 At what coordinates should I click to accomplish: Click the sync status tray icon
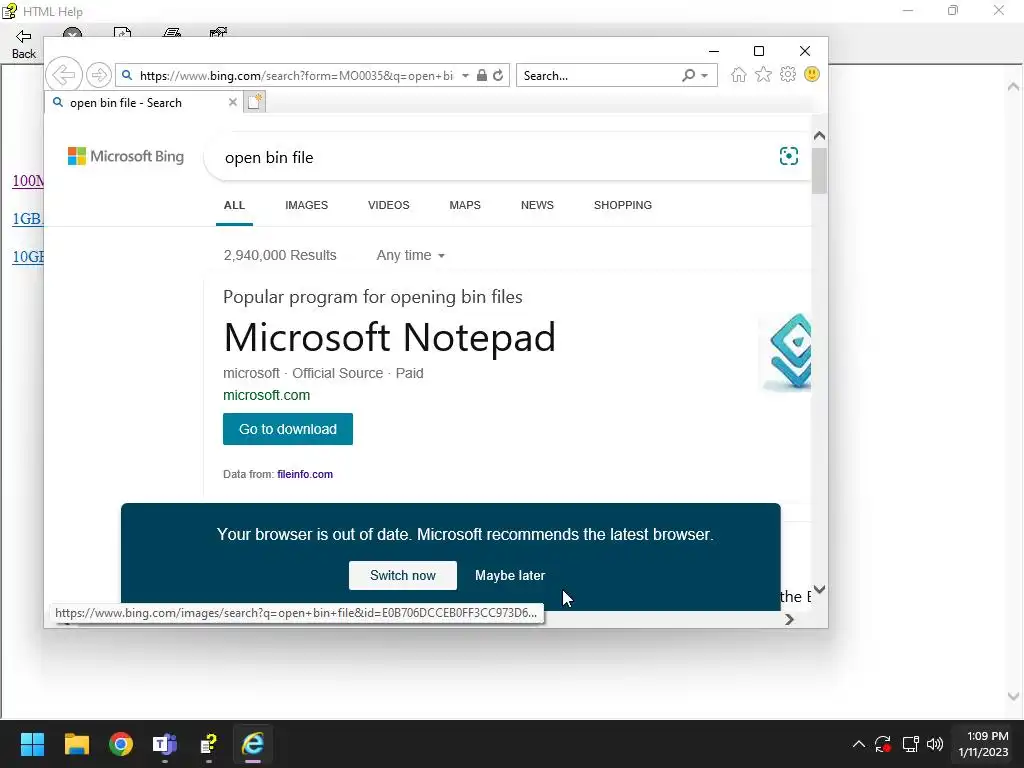883,744
